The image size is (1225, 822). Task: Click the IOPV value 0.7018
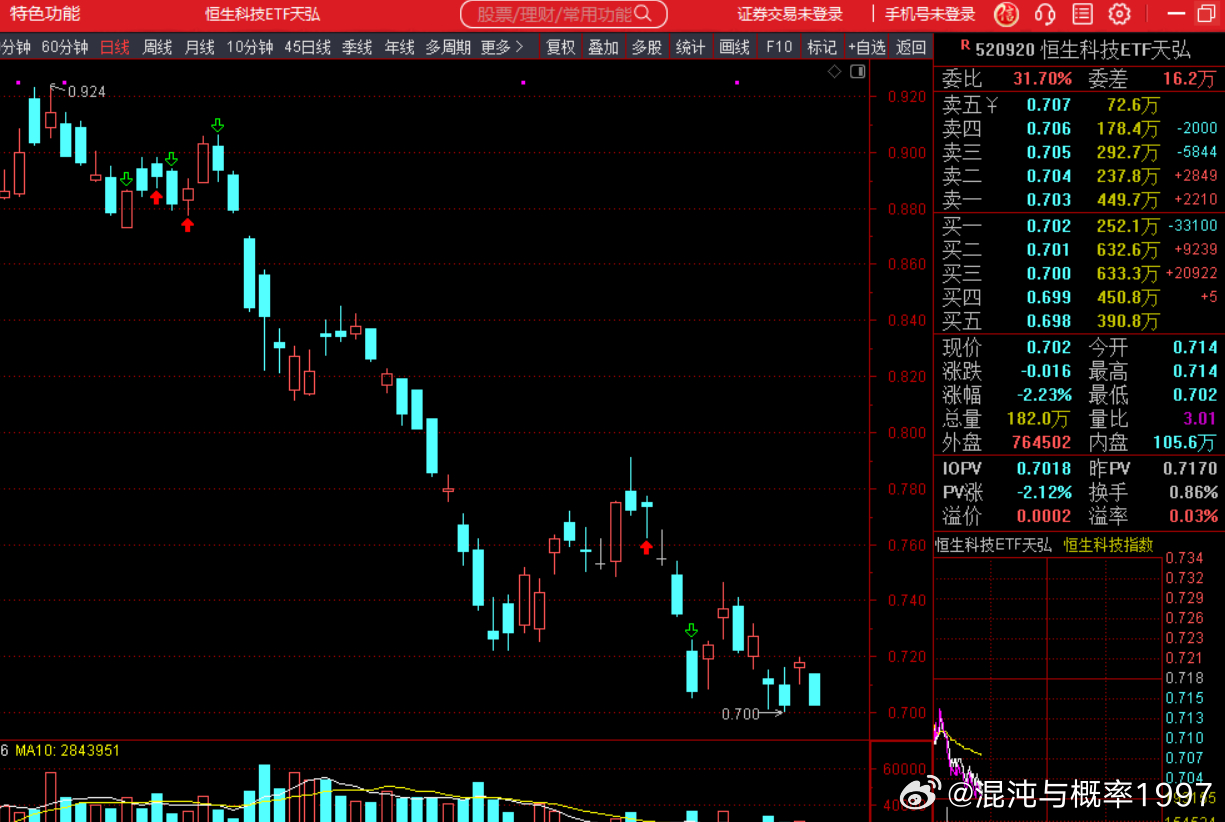[x=1044, y=468]
